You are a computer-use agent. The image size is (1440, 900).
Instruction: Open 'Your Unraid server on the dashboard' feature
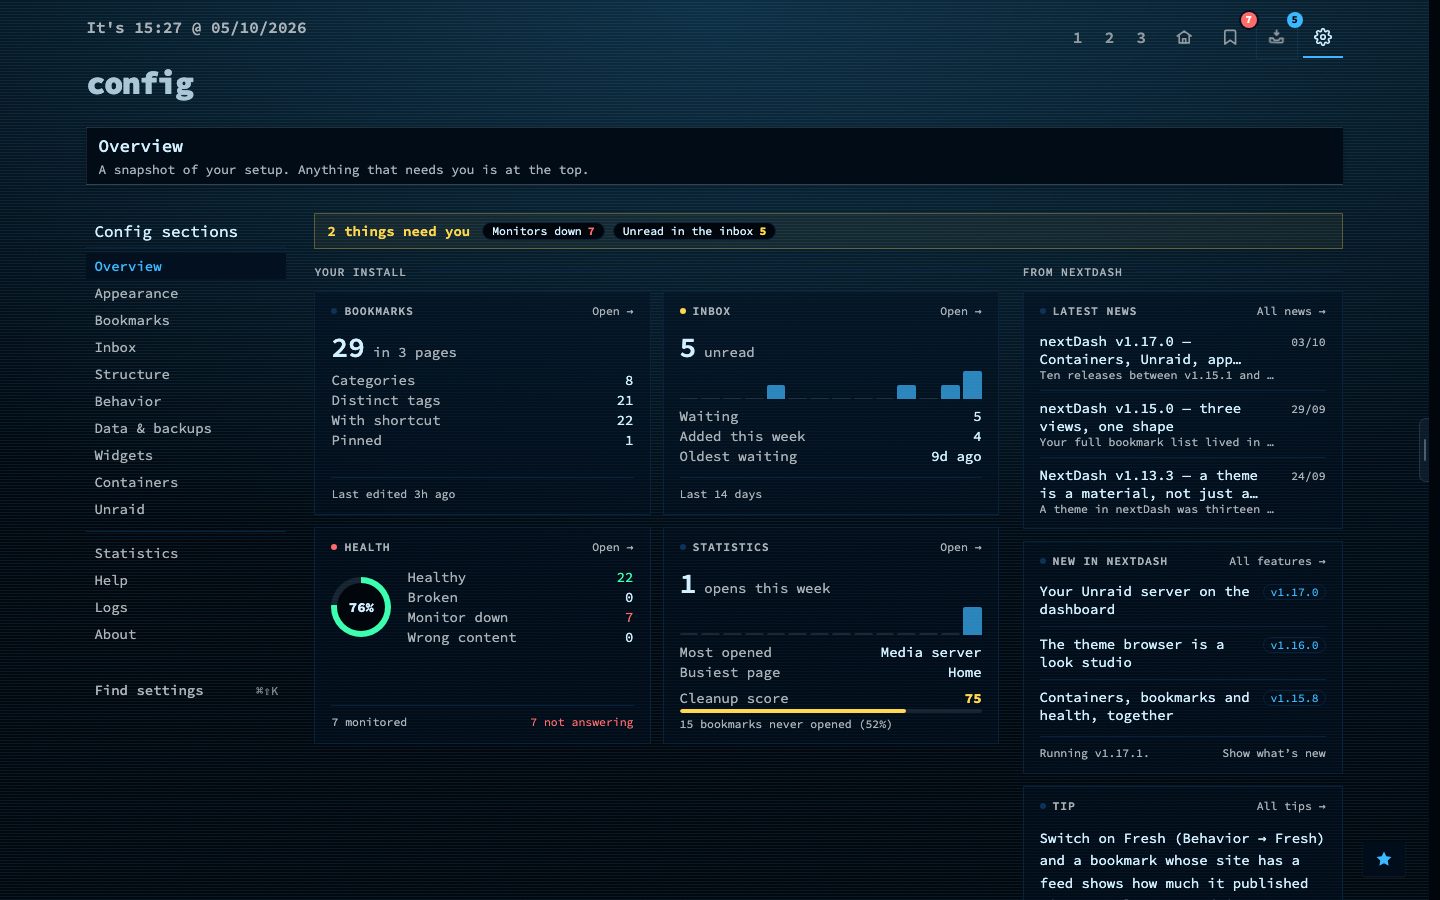click(1182, 600)
